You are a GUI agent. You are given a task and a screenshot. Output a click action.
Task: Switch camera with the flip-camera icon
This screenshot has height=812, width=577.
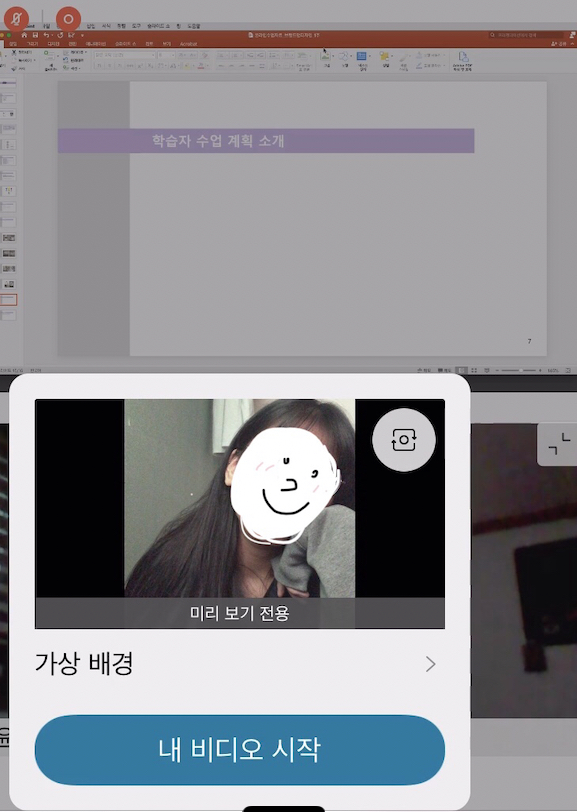click(403, 440)
